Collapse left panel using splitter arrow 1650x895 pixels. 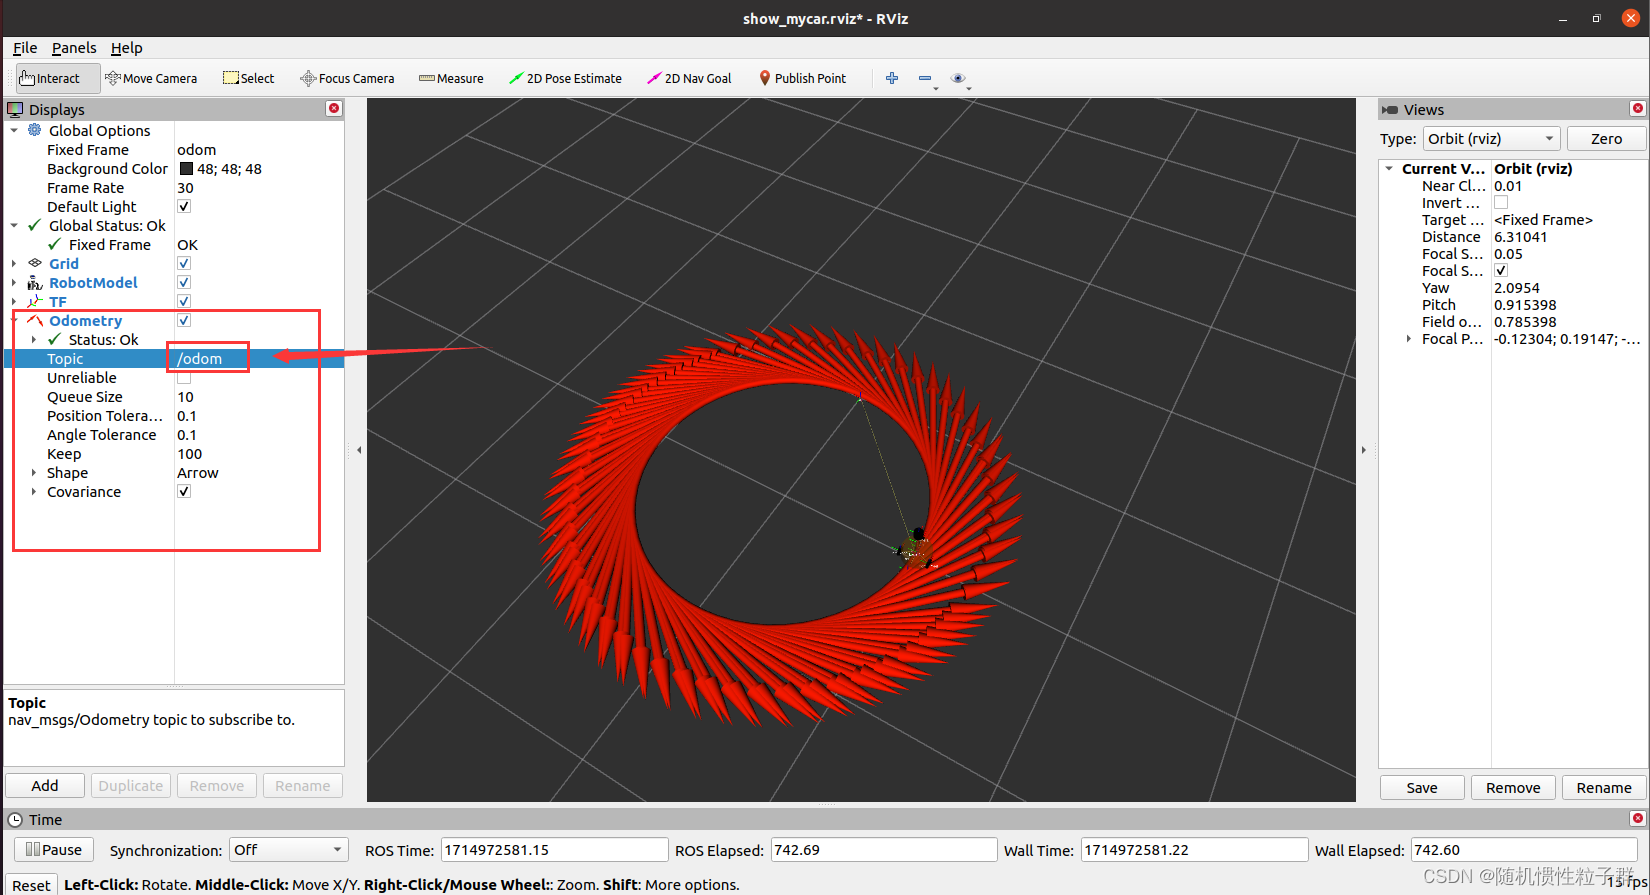pos(359,450)
